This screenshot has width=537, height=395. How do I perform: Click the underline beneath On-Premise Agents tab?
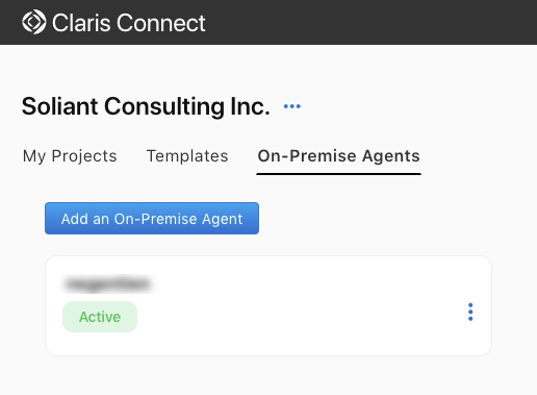339,174
